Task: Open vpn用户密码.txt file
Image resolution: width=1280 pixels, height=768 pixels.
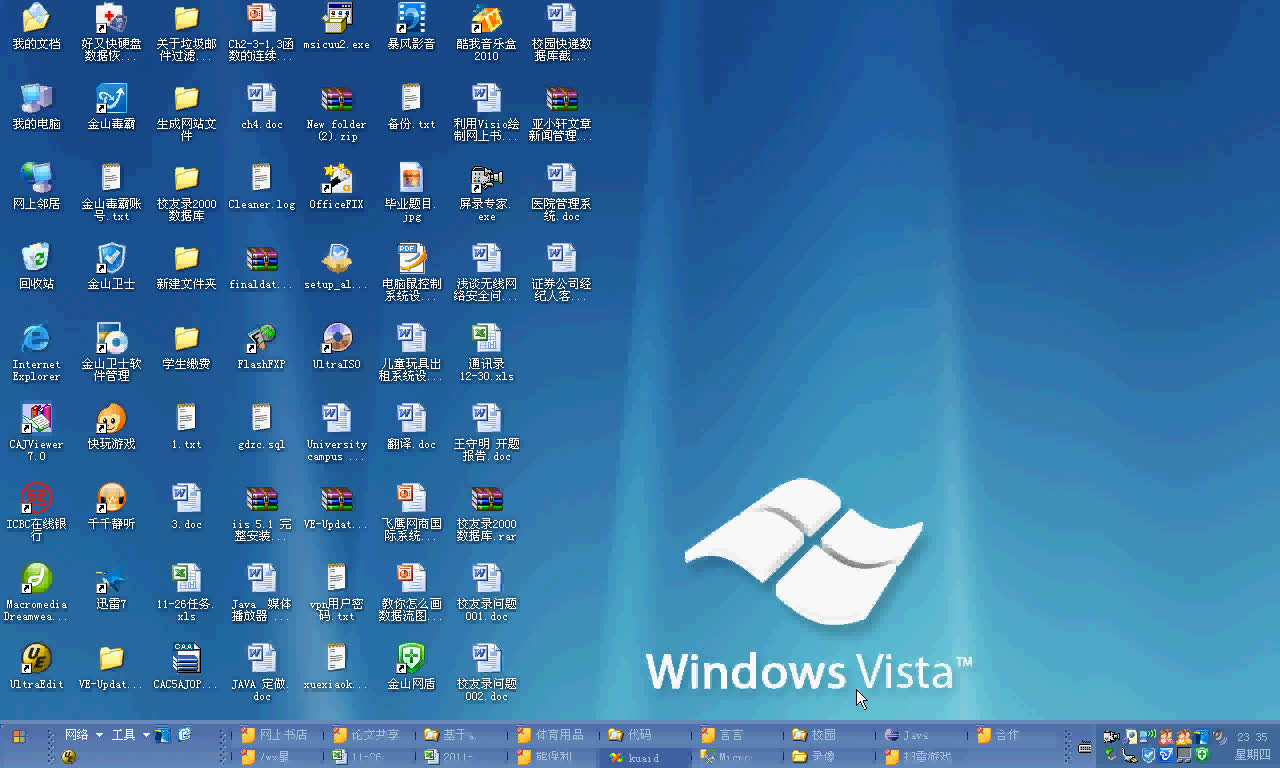Action: click(x=337, y=593)
